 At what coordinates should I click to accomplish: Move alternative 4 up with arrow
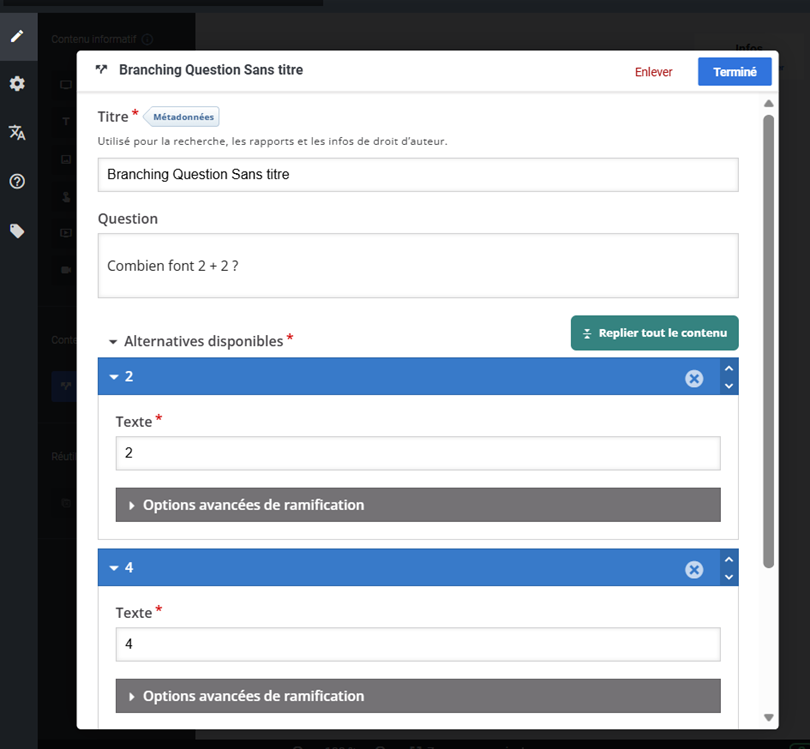tap(729, 559)
